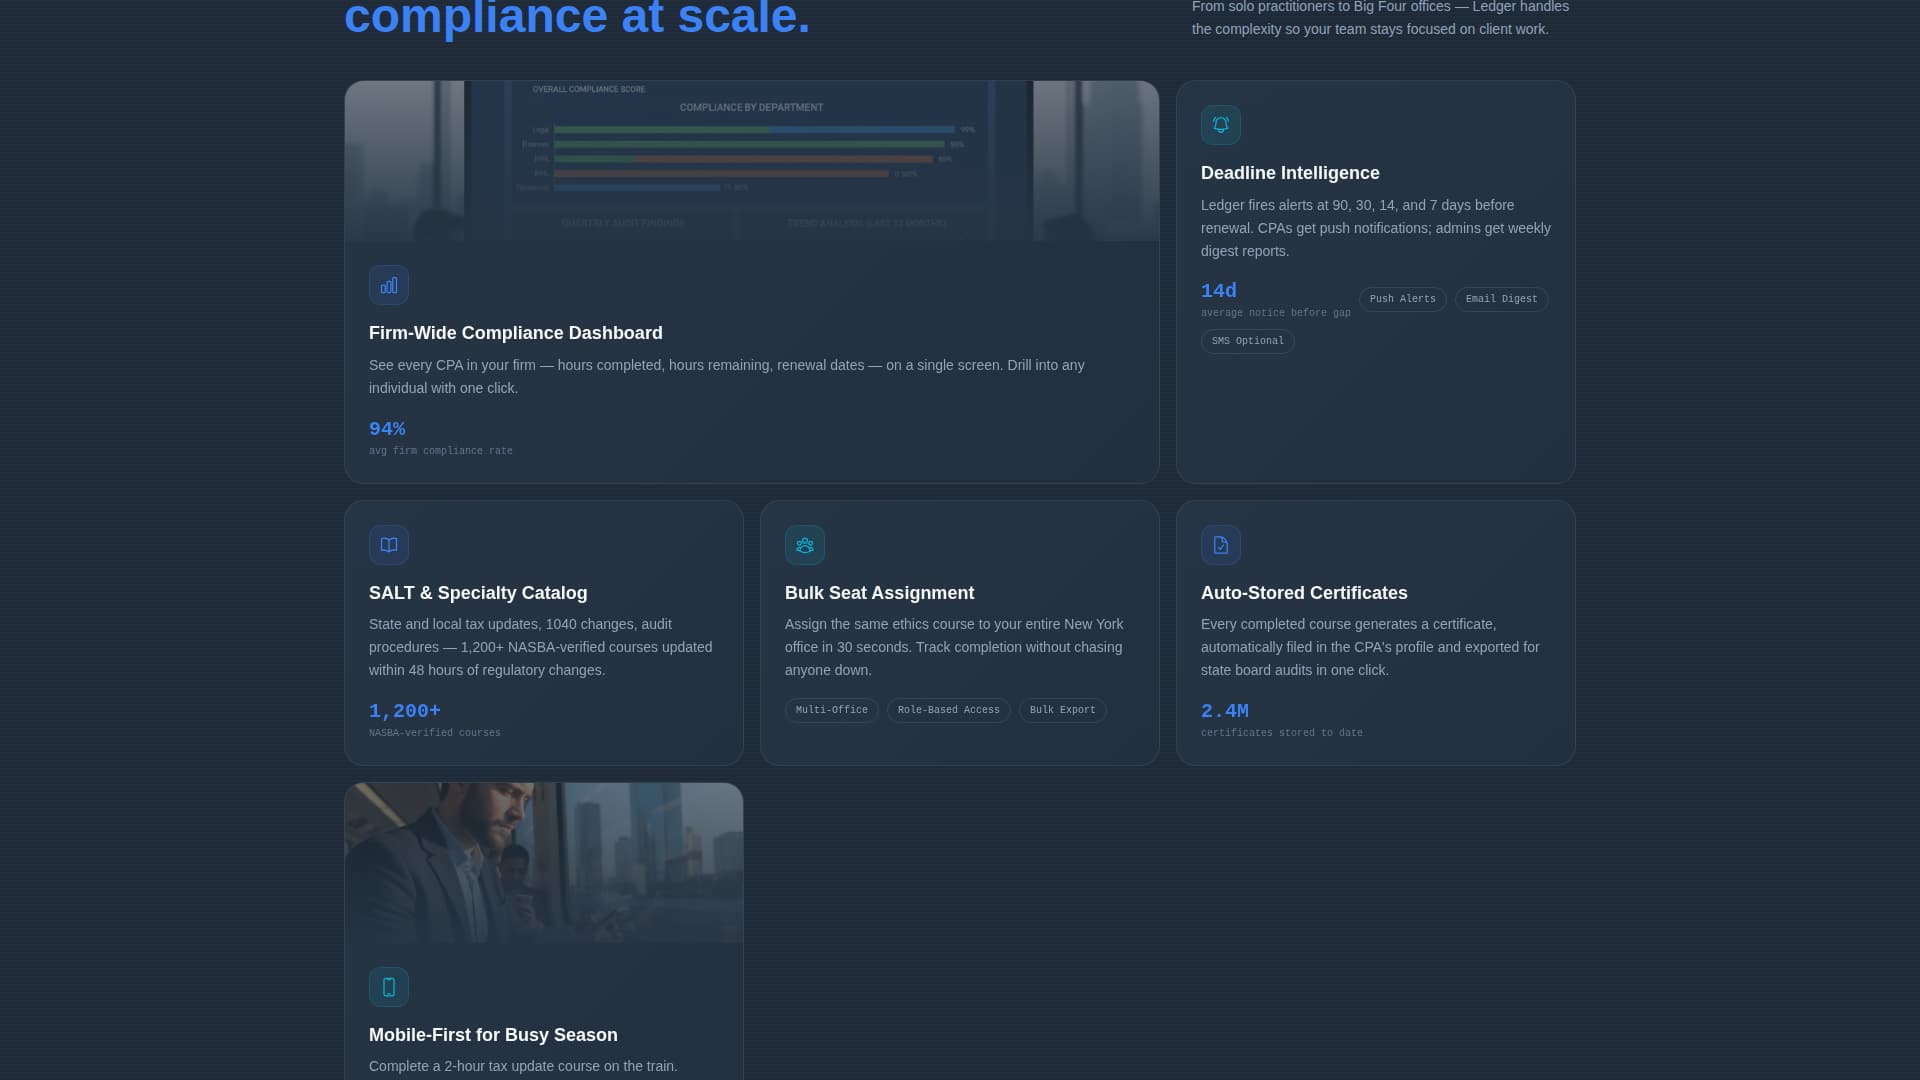Viewport: 1920px width, 1080px height.
Task: Click the Firm-Wide Compliance Dashboard heading
Action: (x=515, y=333)
